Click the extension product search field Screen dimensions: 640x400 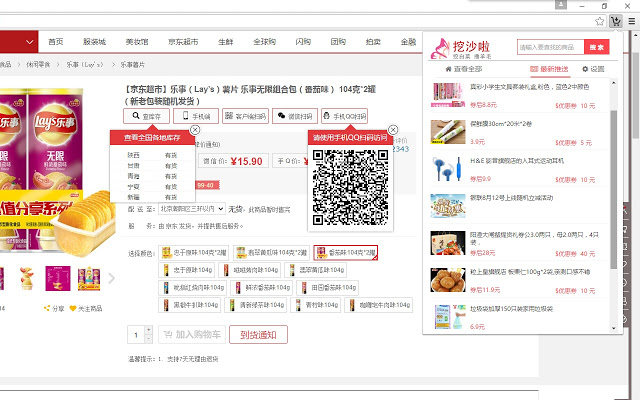[549, 47]
